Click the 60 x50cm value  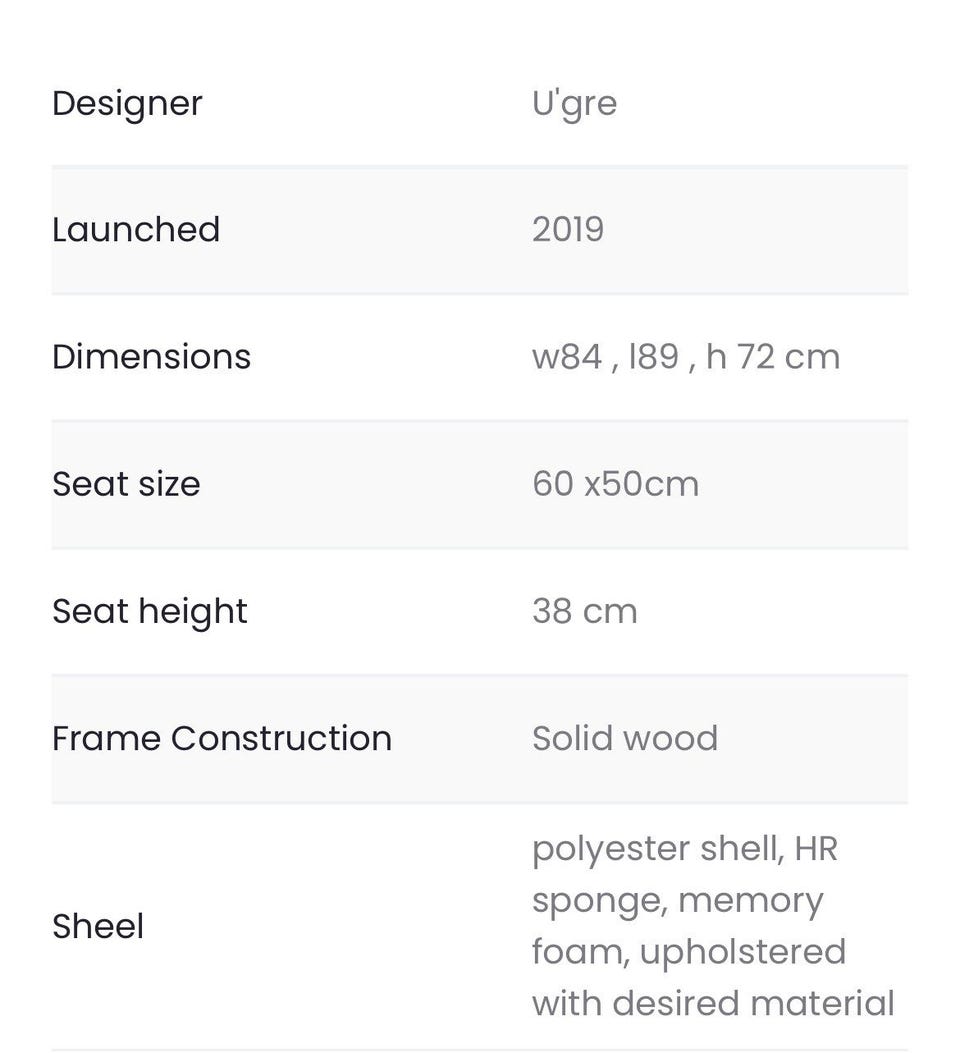(615, 484)
